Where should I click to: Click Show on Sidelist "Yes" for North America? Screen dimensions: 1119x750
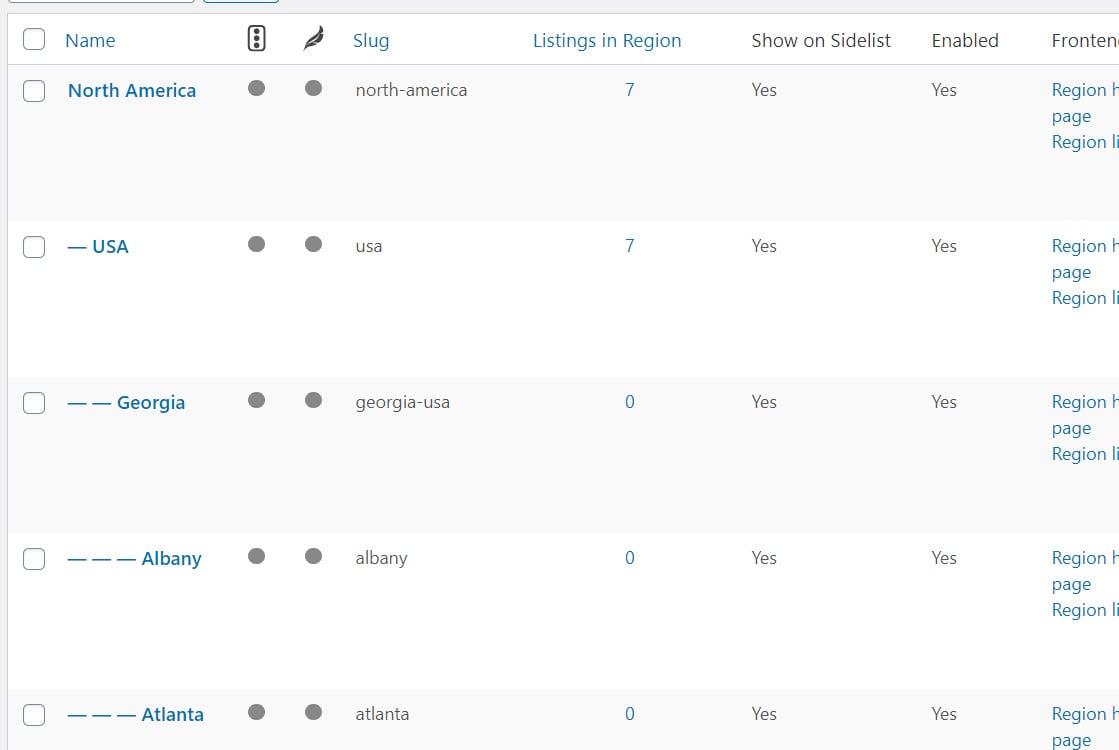click(x=764, y=90)
